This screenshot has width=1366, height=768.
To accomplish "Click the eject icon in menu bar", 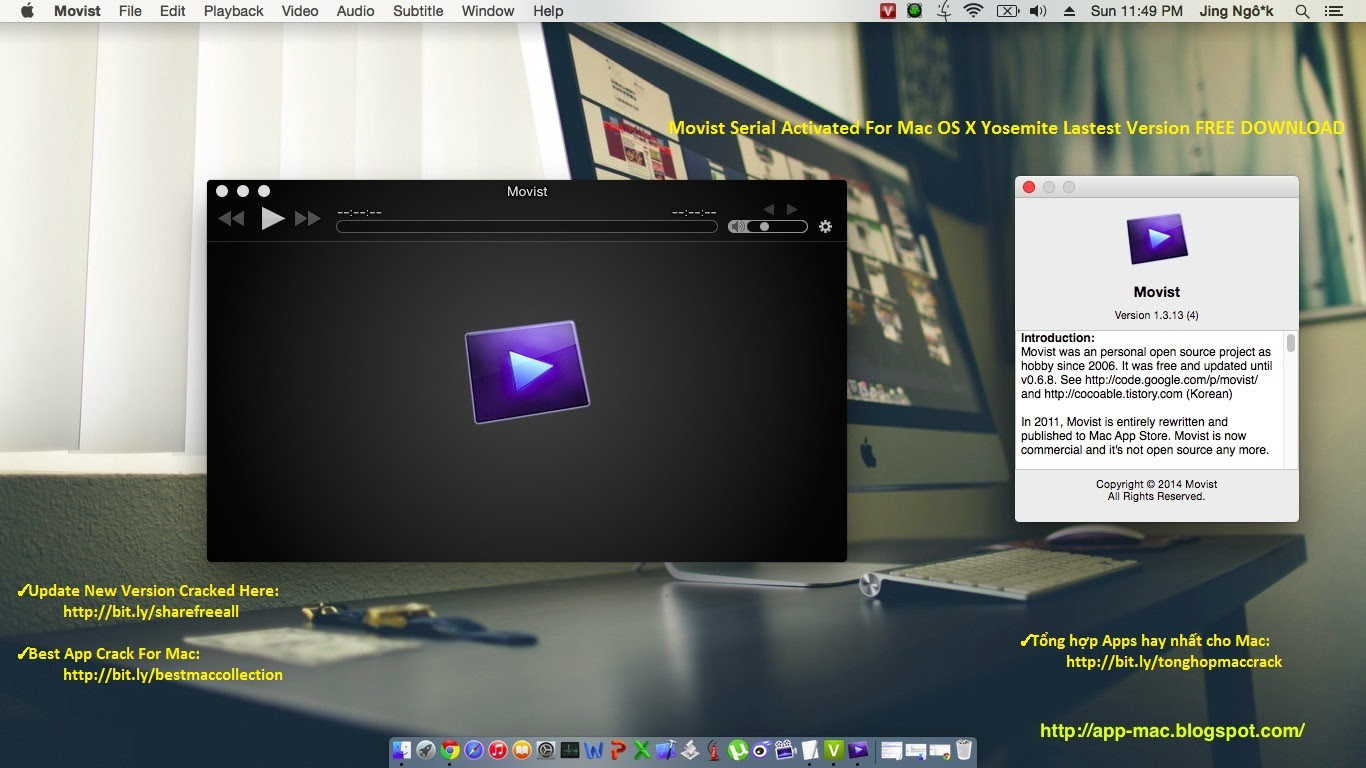I will [x=1069, y=11].
